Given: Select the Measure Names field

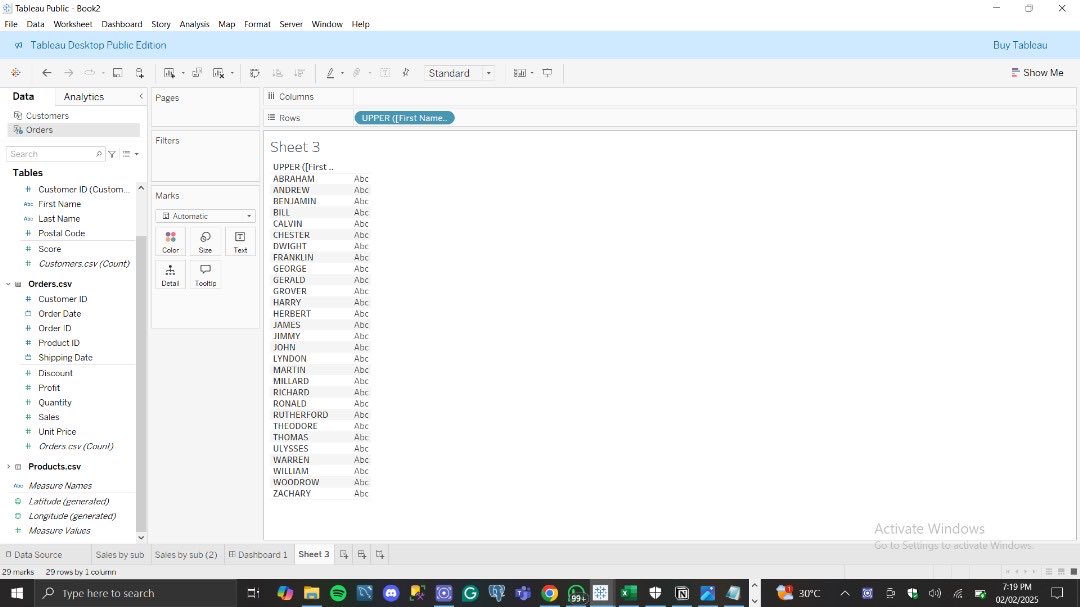Looking at the screenshot, I should [60, 486].
